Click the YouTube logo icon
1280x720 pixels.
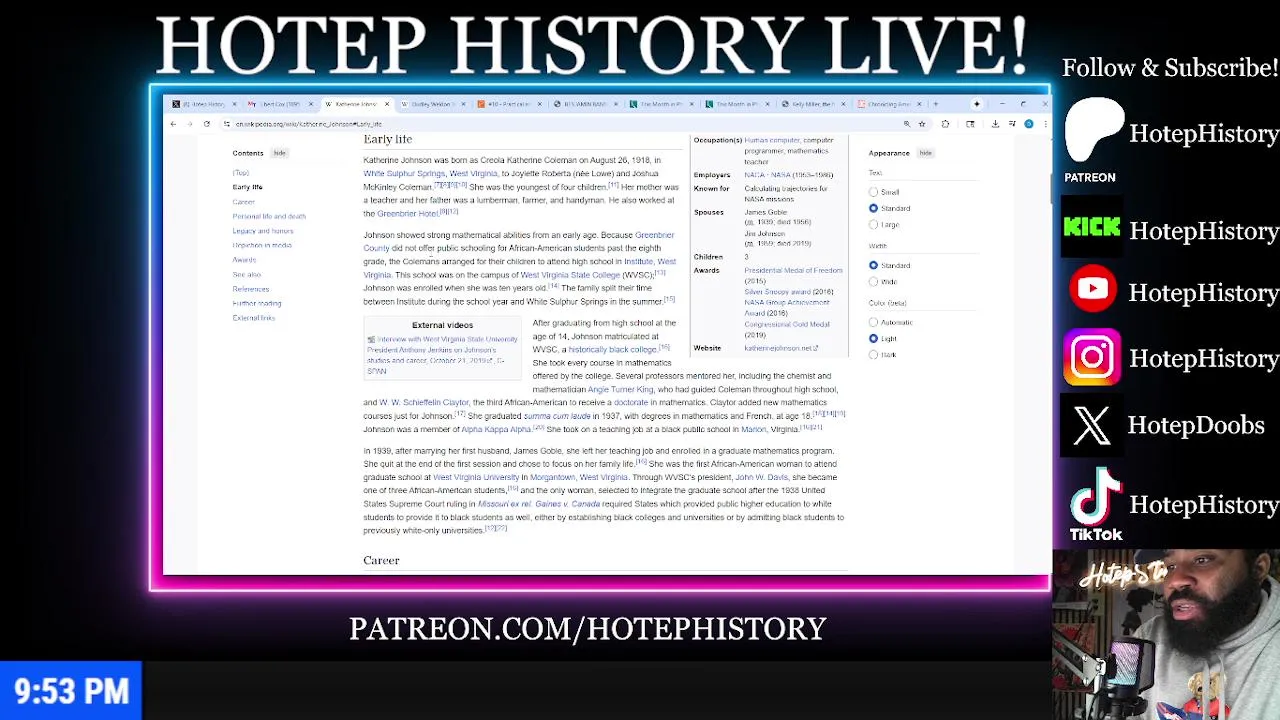(1092, 290)
